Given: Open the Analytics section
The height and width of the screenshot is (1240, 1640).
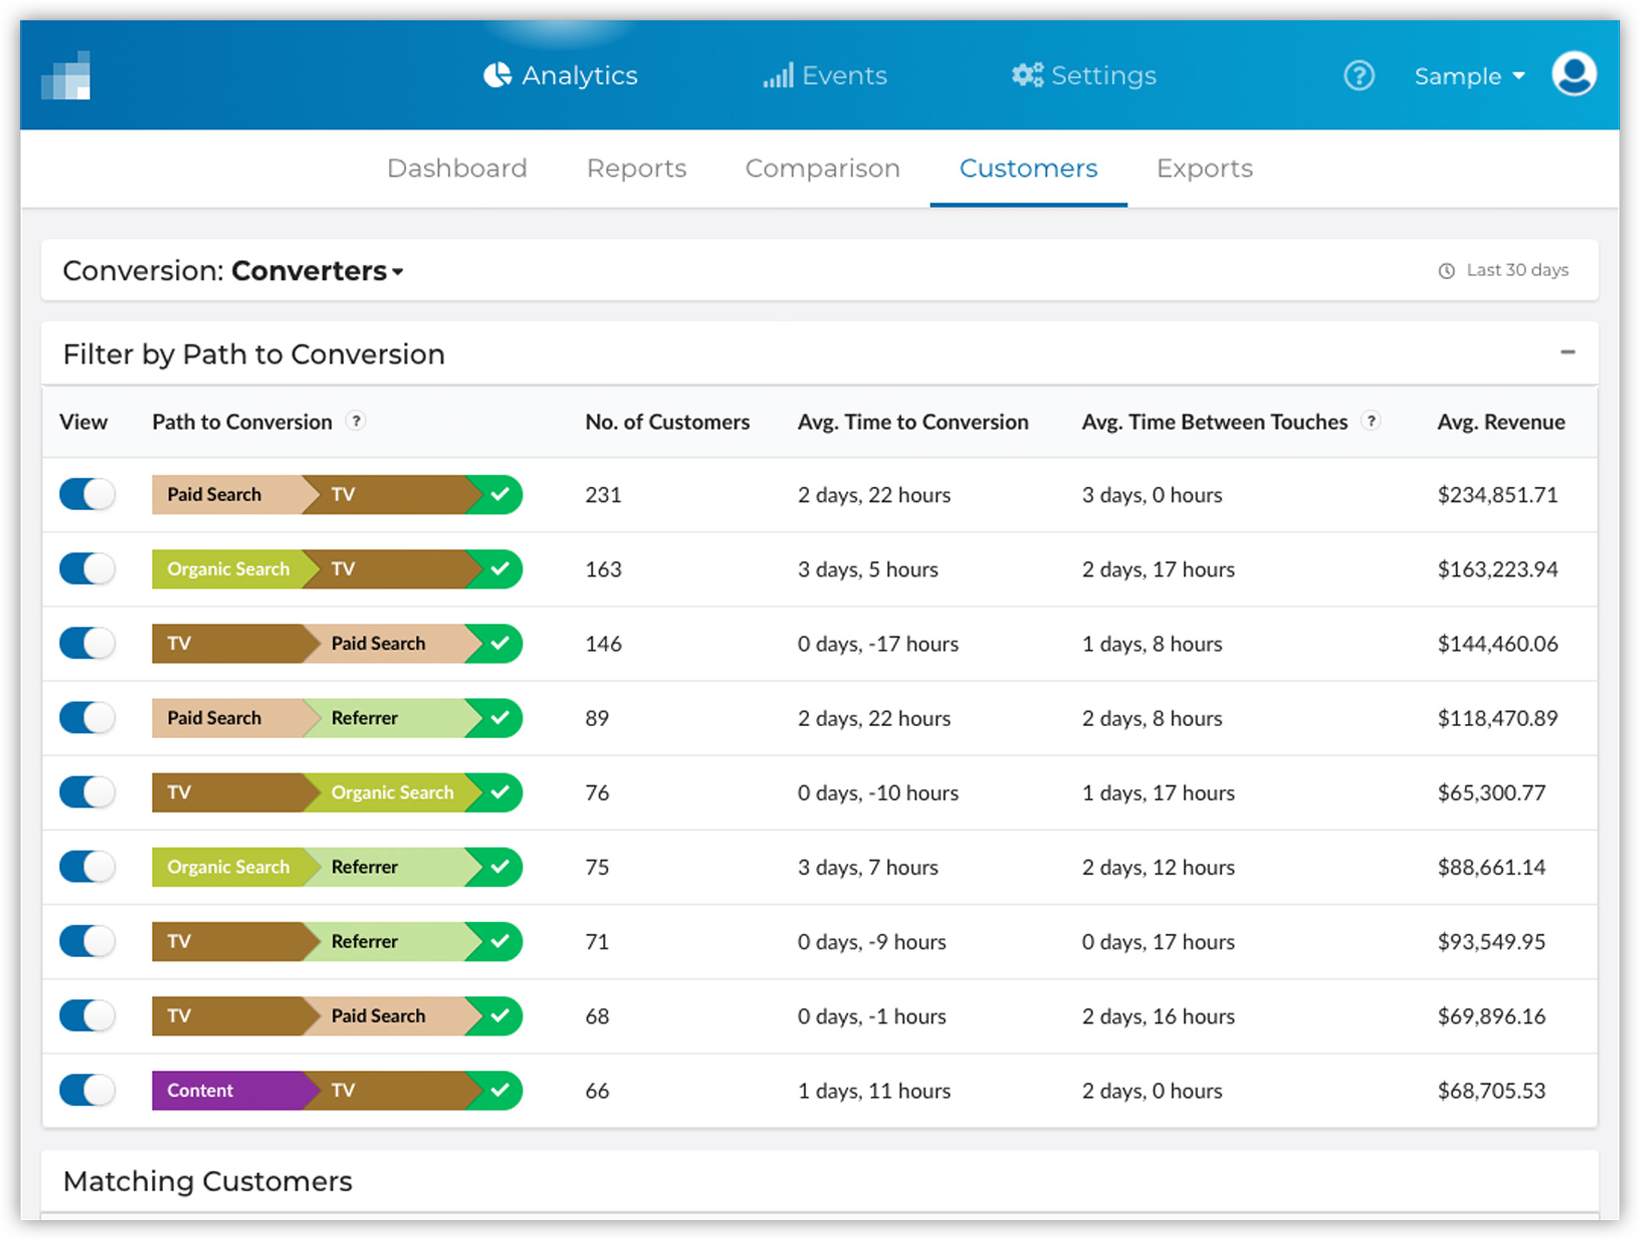Looking at the screenshot, I should click(560, 75).
